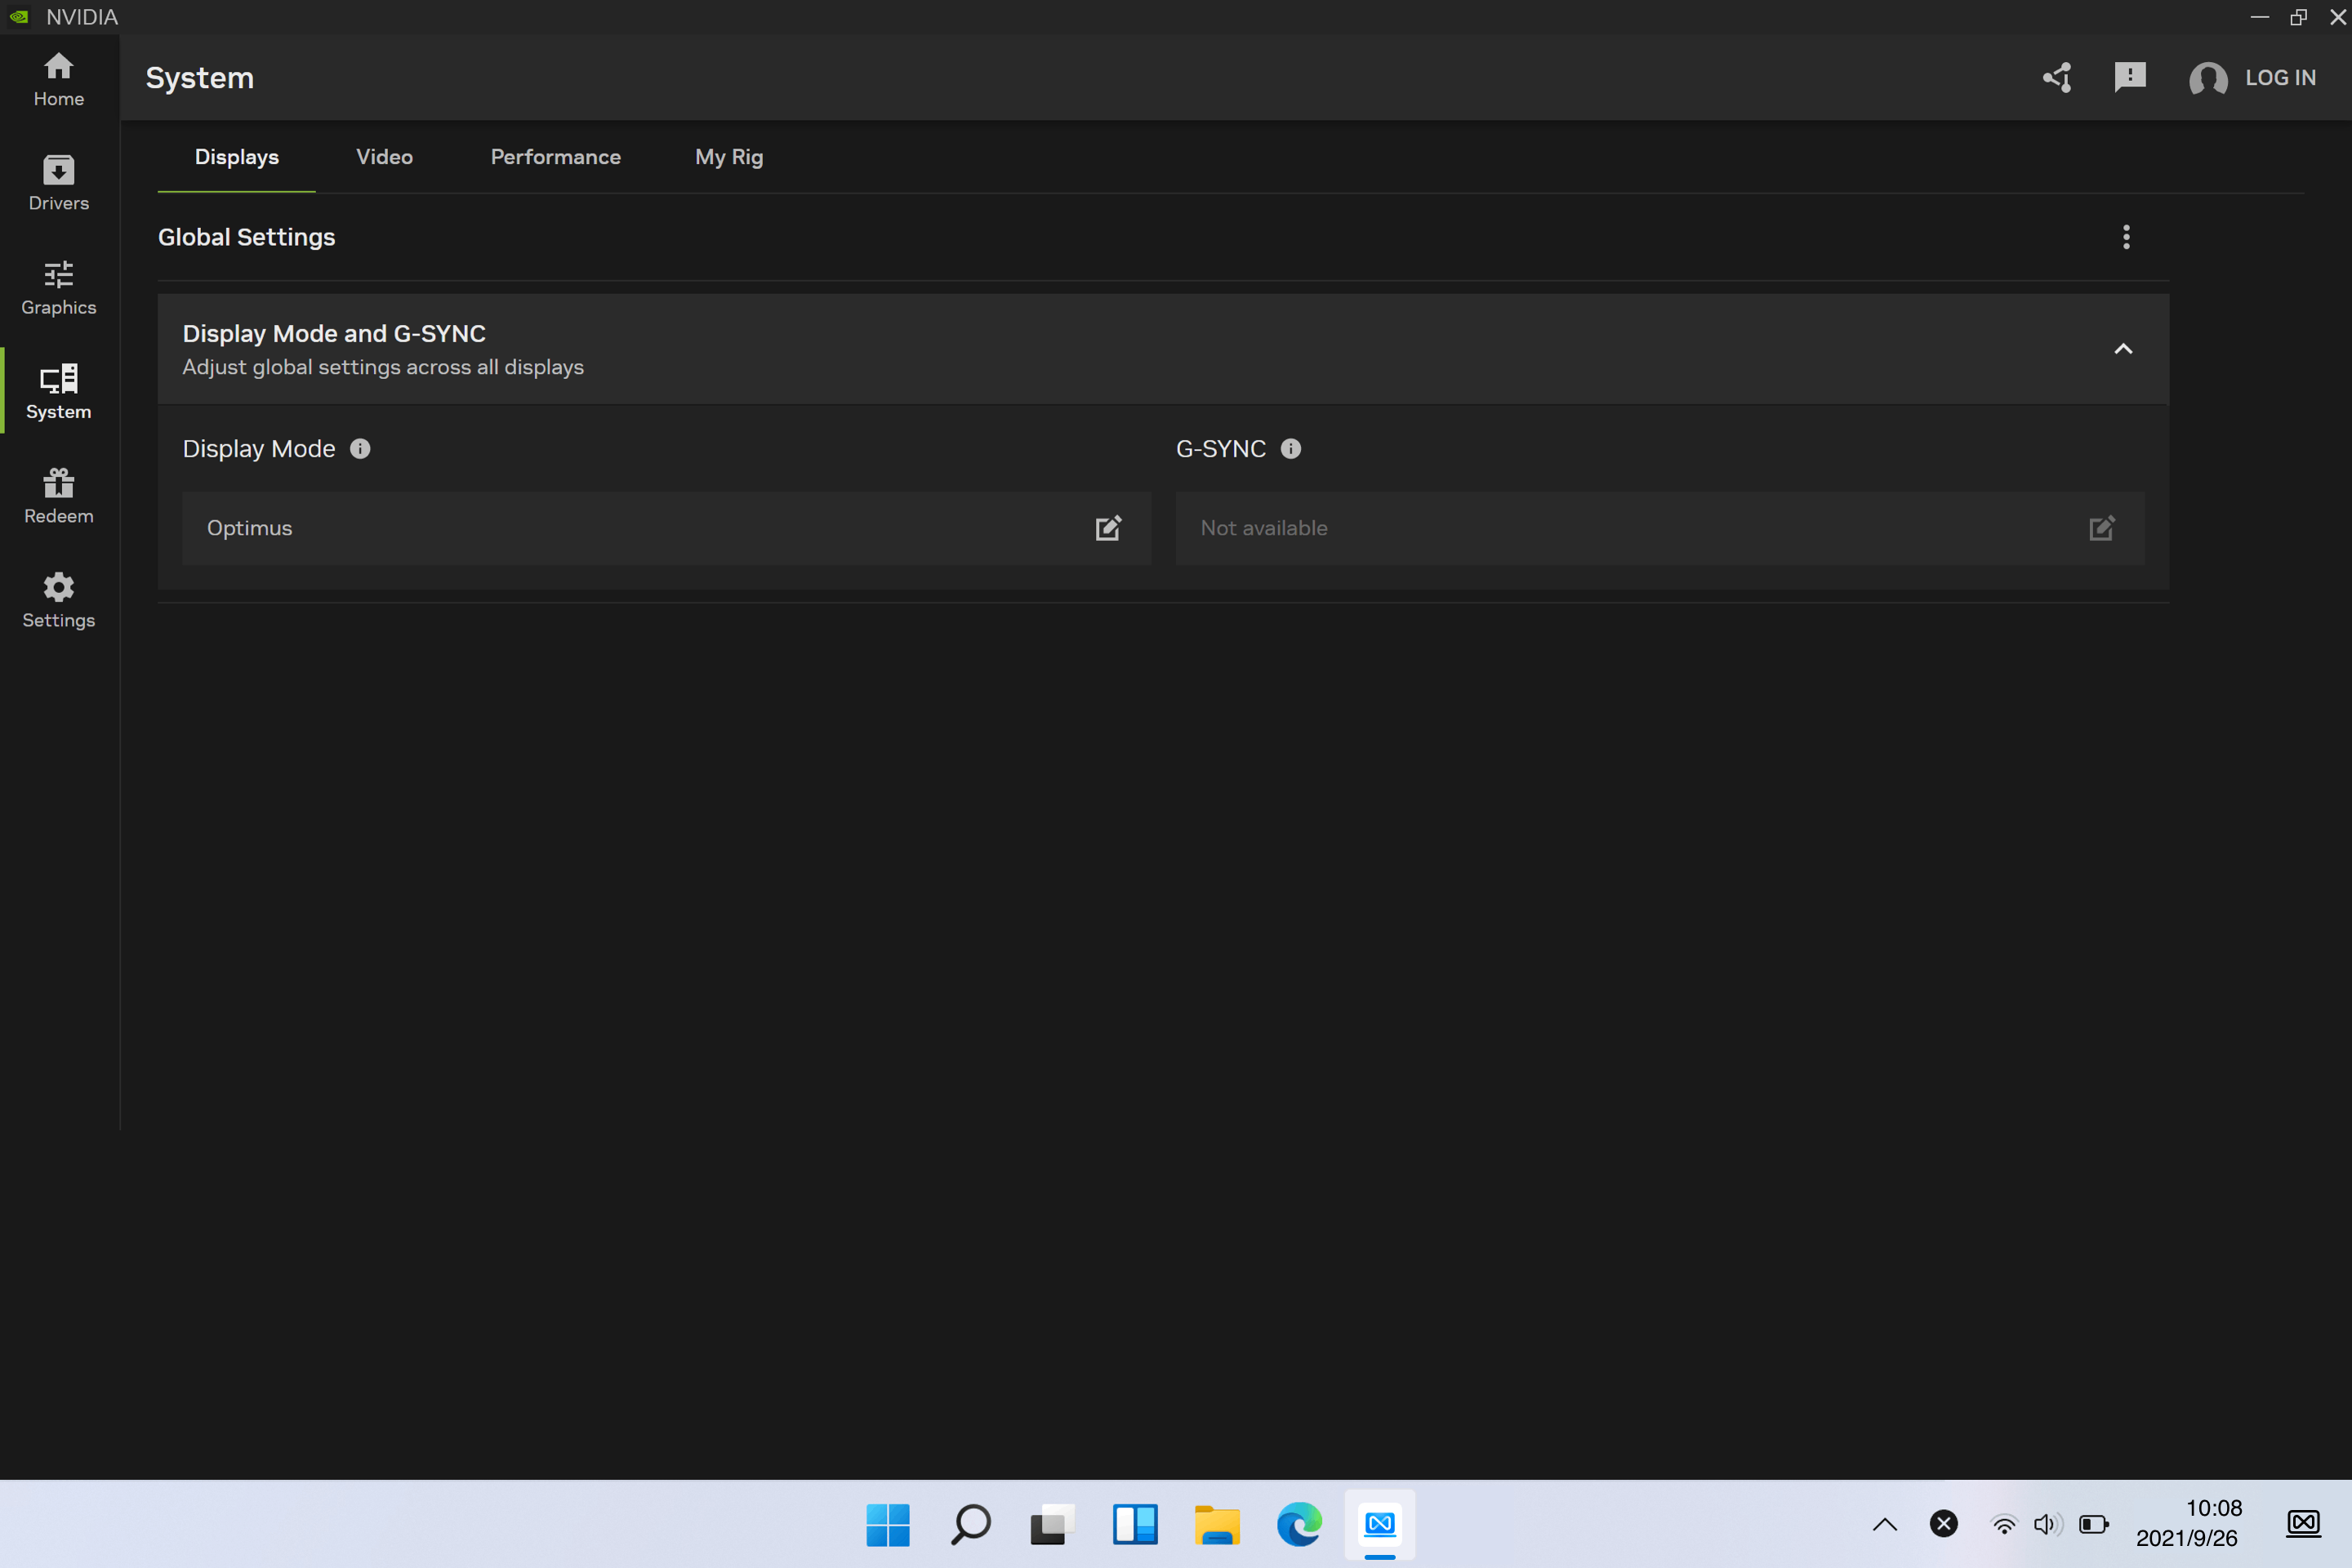2352x1568 pixels.
Task: Open Wi-Fi network tray icon
Action: click(2004, 1524)
